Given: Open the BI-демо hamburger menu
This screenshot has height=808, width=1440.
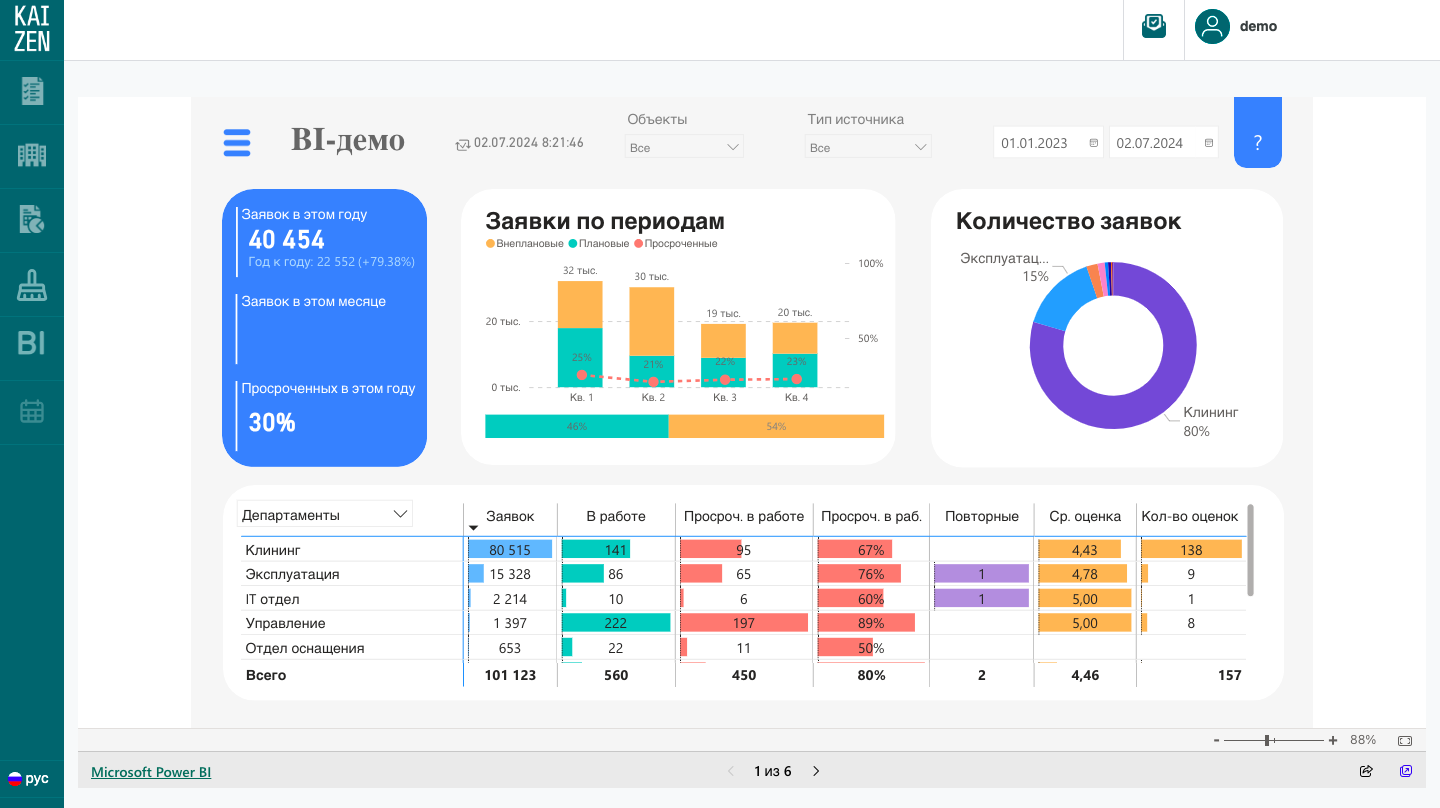Looking at the screenshot, I should [237, 142].
